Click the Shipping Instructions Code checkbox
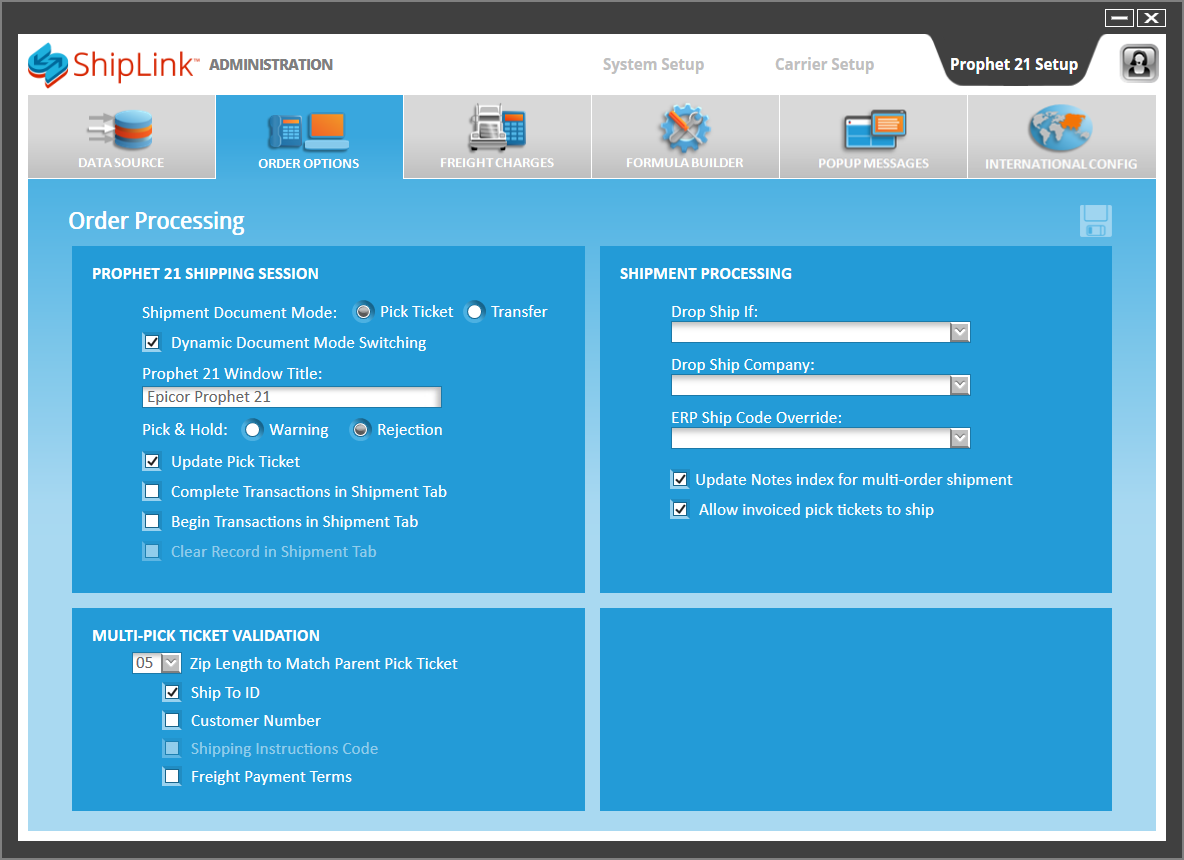Viewport: 1184px width, 860px height. [172, 748]
